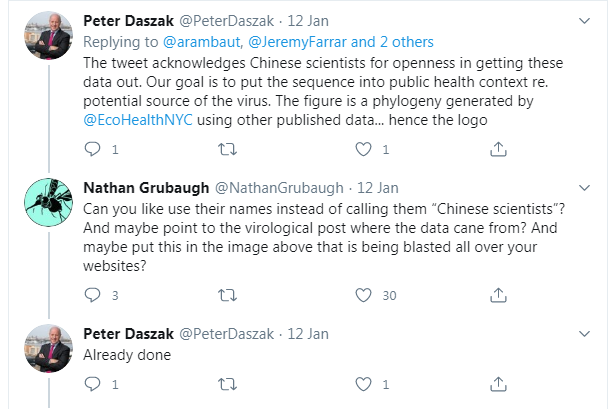Open dropdown caret on "Already done" tweet
This screenshot has width=612, height=409.
tap(586, 331)
